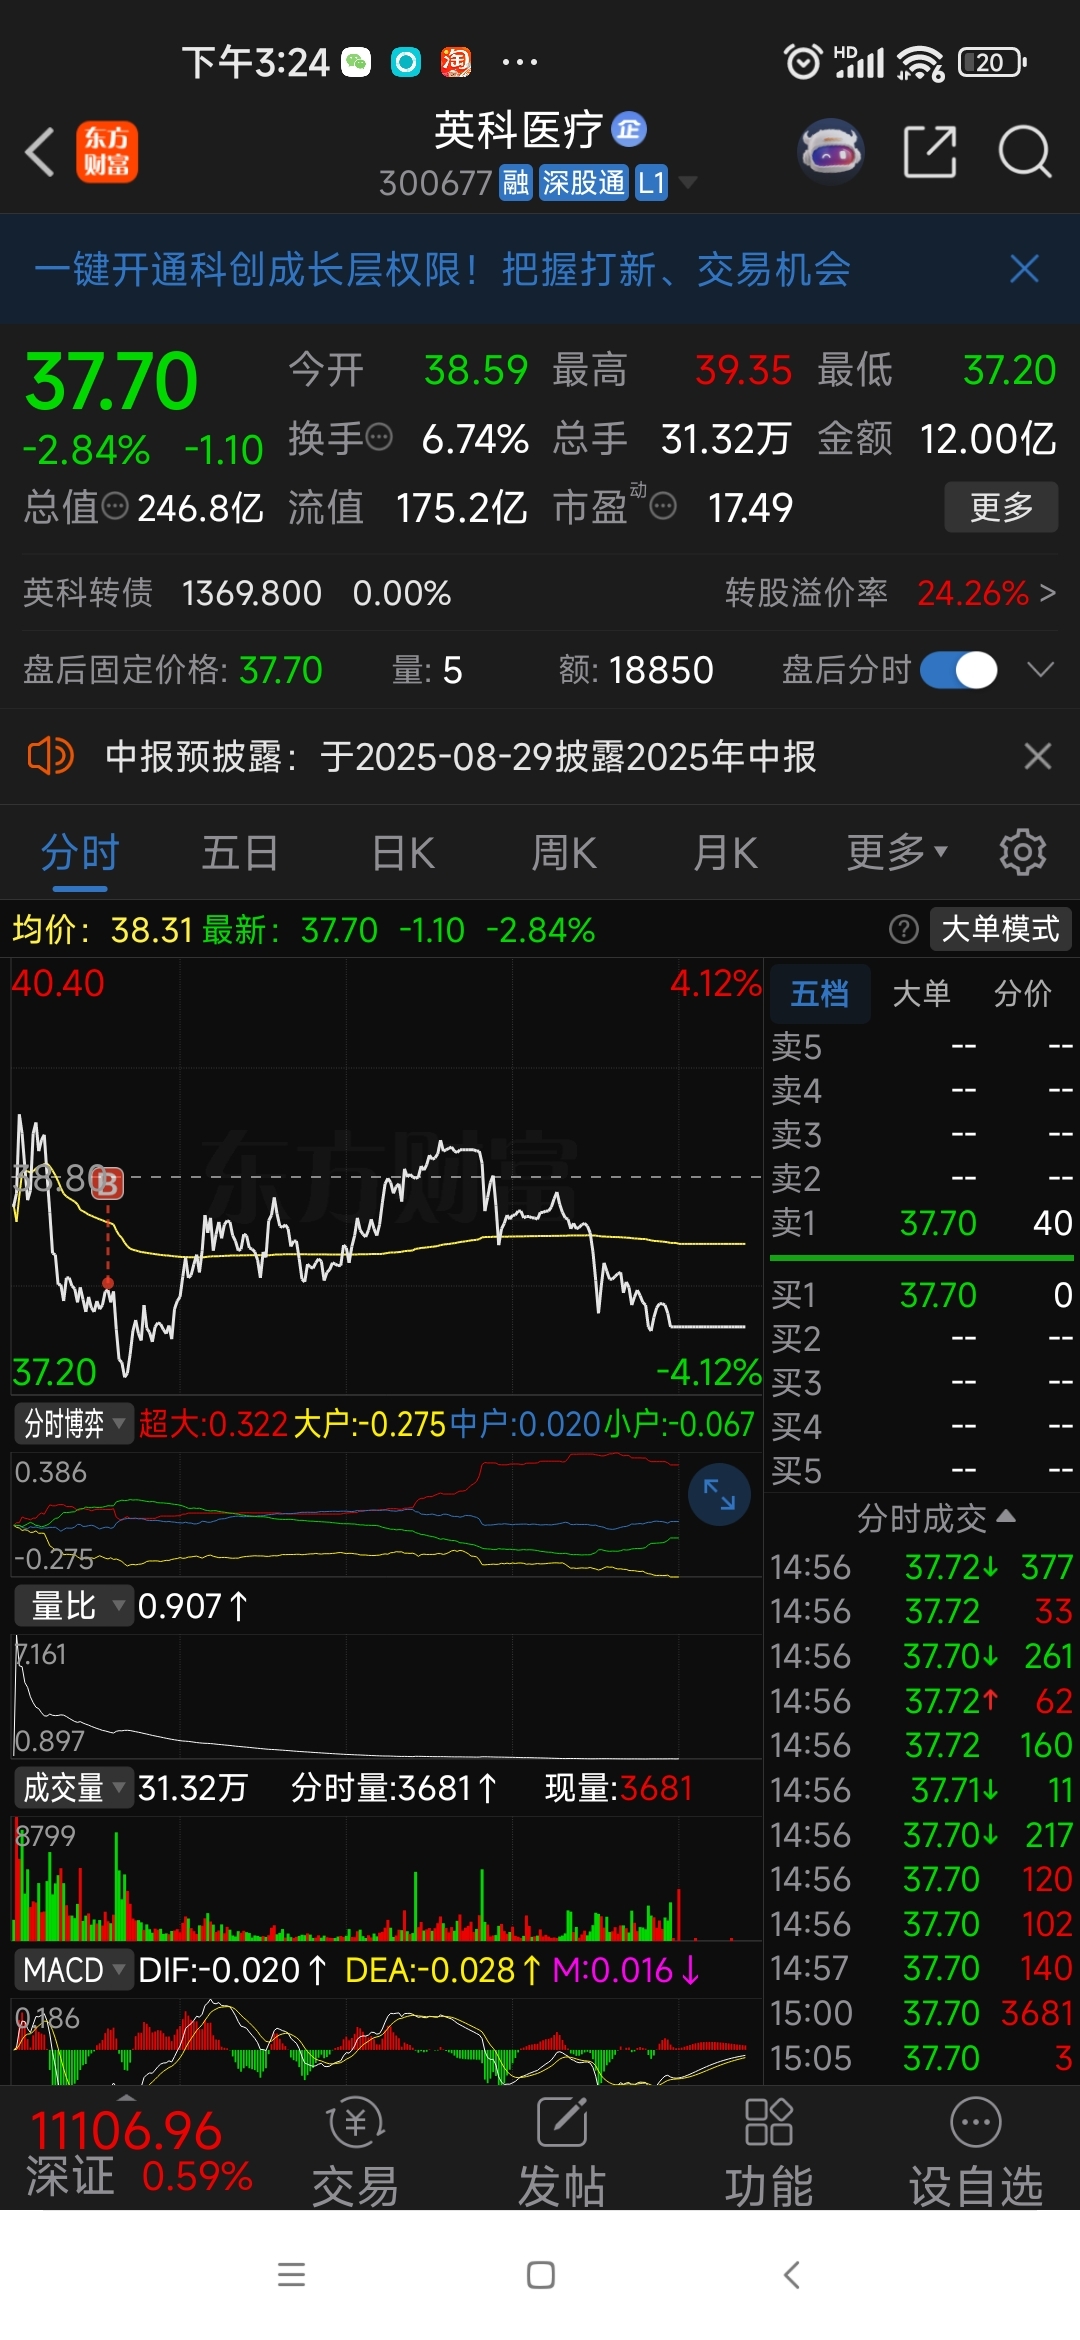
Task: Tap the blue 企 enterprise badge
Action: click(629, 129)
